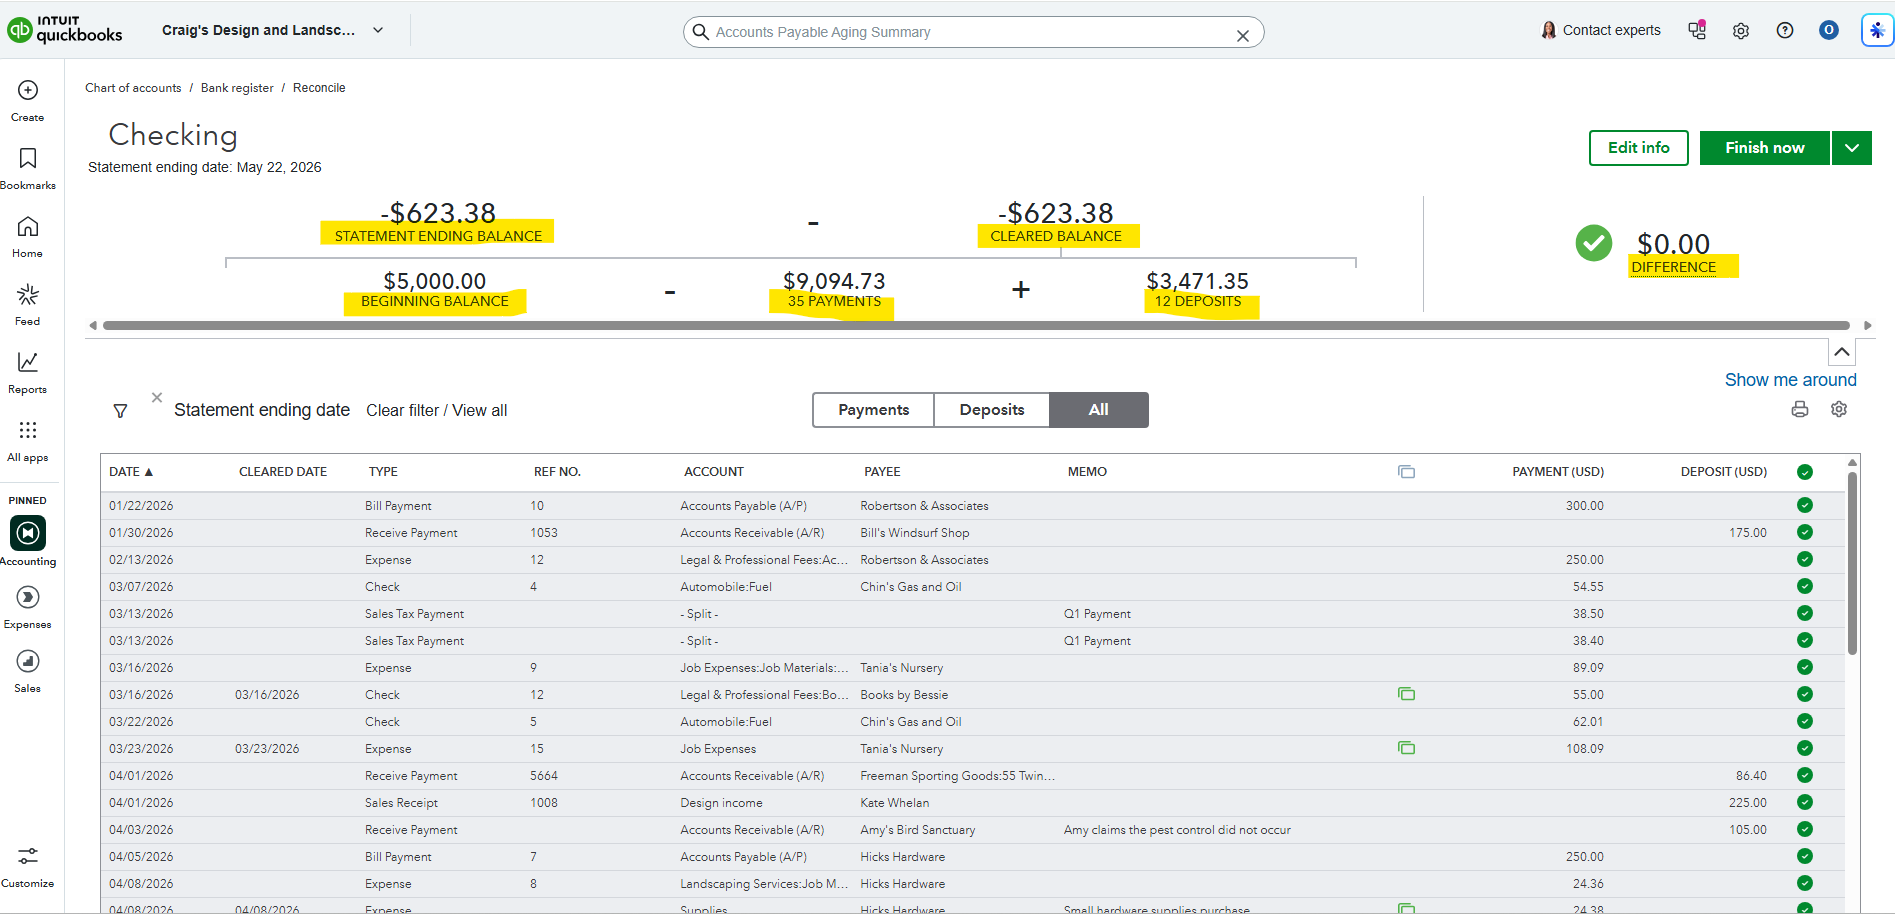Click the Reconcile breadcrumb

coord(319,88)
